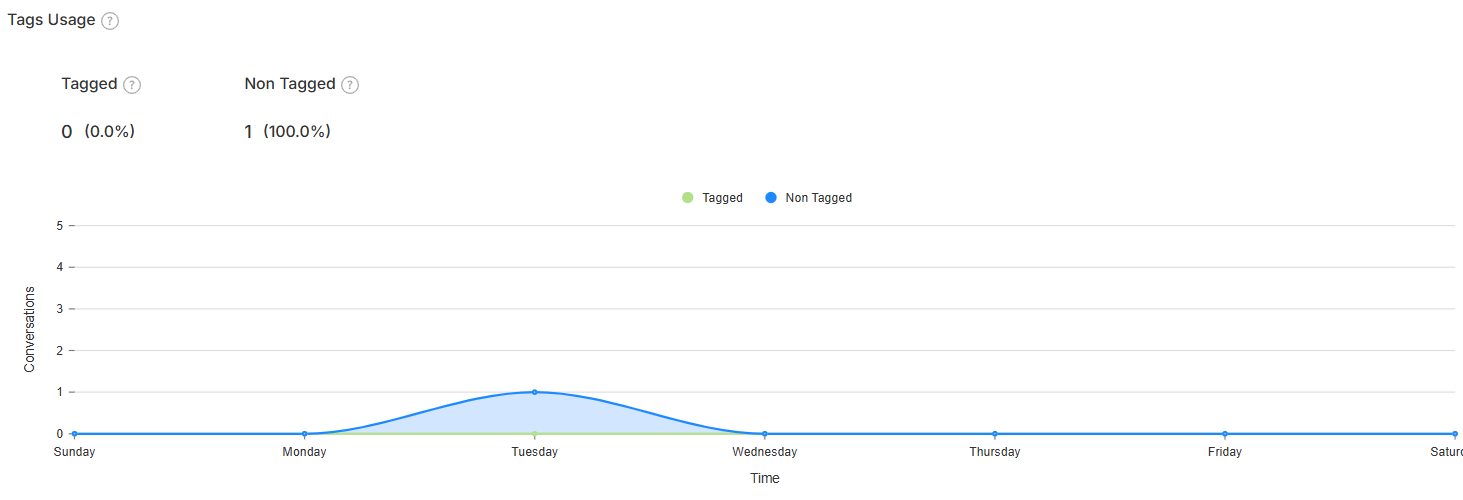Click the shaded blue area under the curve
The image size is (1463, 500).
[x=535, y=416]
